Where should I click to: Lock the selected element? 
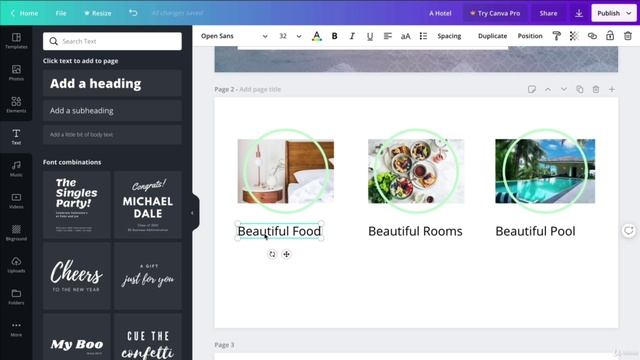[x=610, y=36]
